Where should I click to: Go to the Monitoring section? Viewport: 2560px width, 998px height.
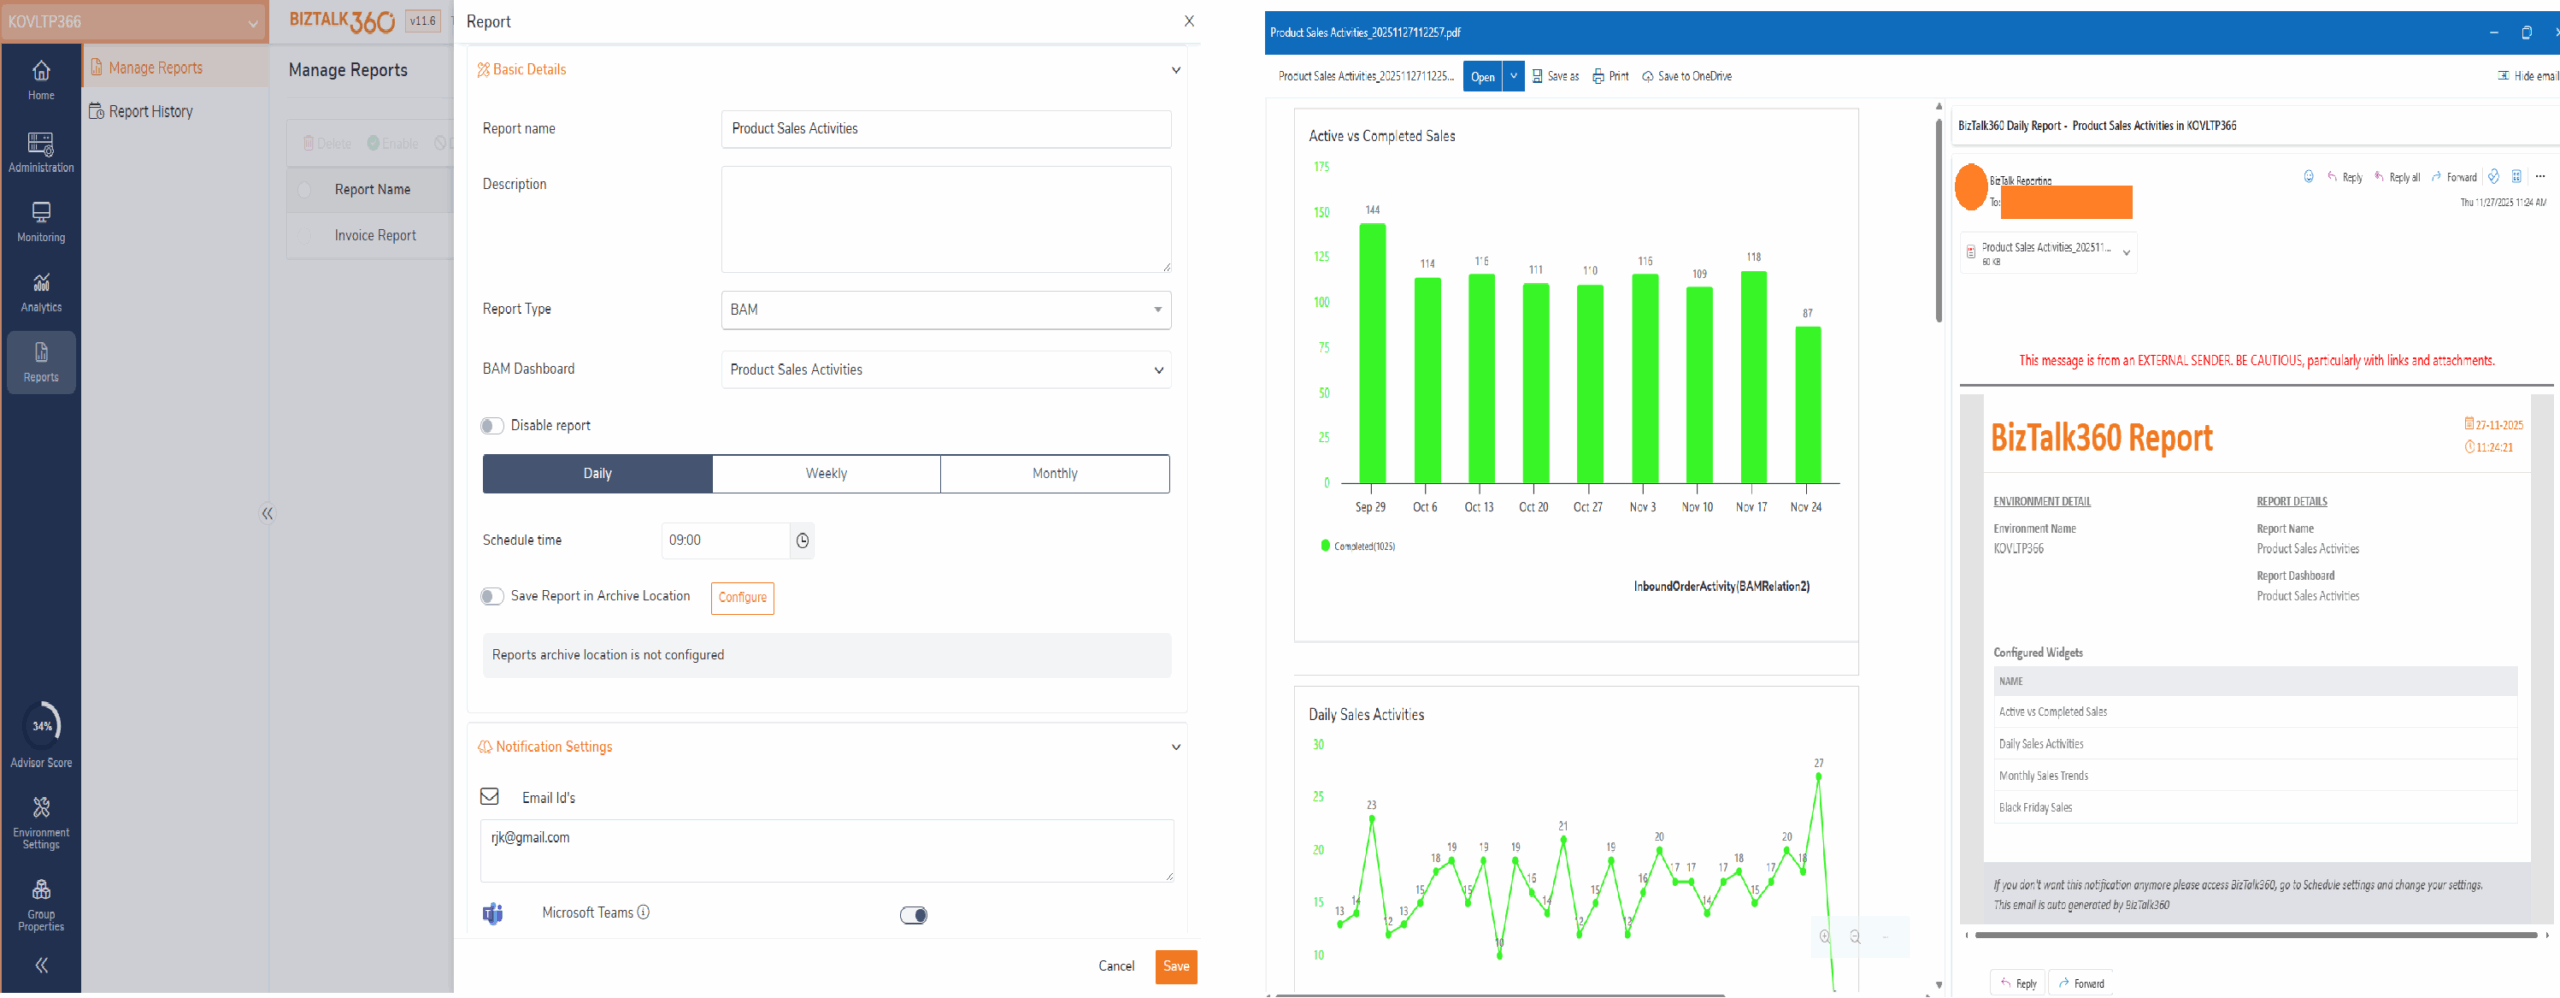point(41,222)
